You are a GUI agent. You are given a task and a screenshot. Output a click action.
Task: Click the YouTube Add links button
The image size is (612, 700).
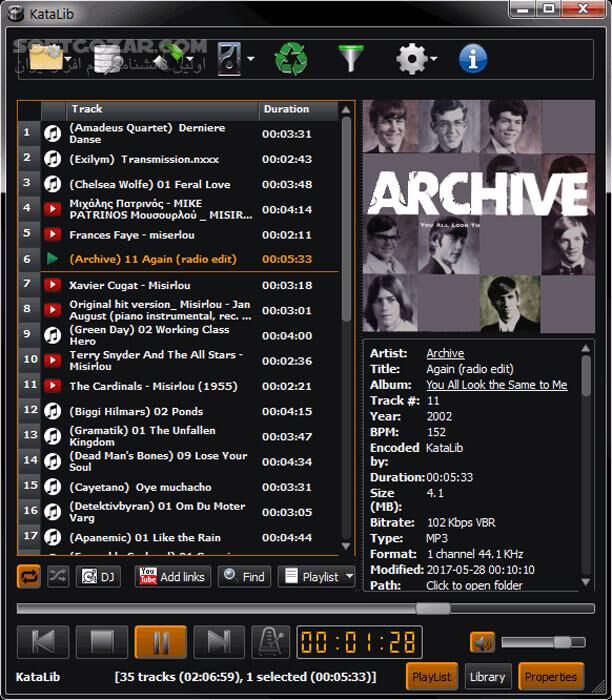coord(172,576)
